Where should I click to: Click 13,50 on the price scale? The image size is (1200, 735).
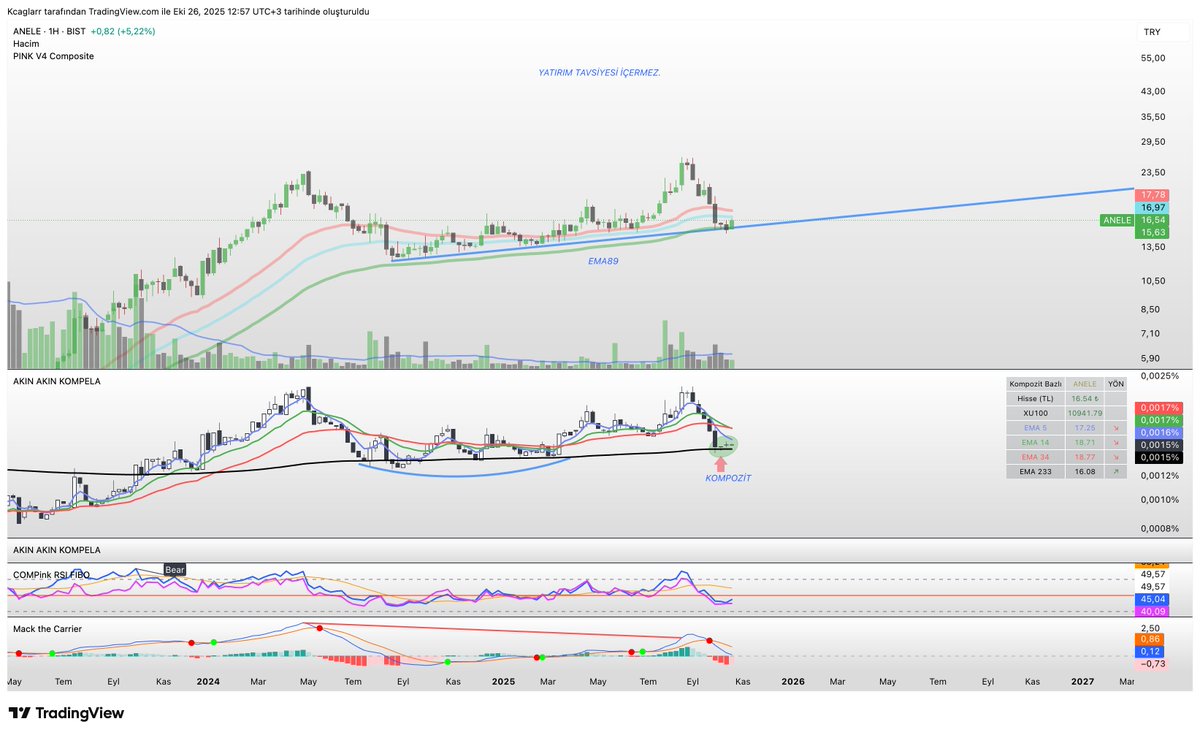pyautogui.click(x=1153, y=246)
